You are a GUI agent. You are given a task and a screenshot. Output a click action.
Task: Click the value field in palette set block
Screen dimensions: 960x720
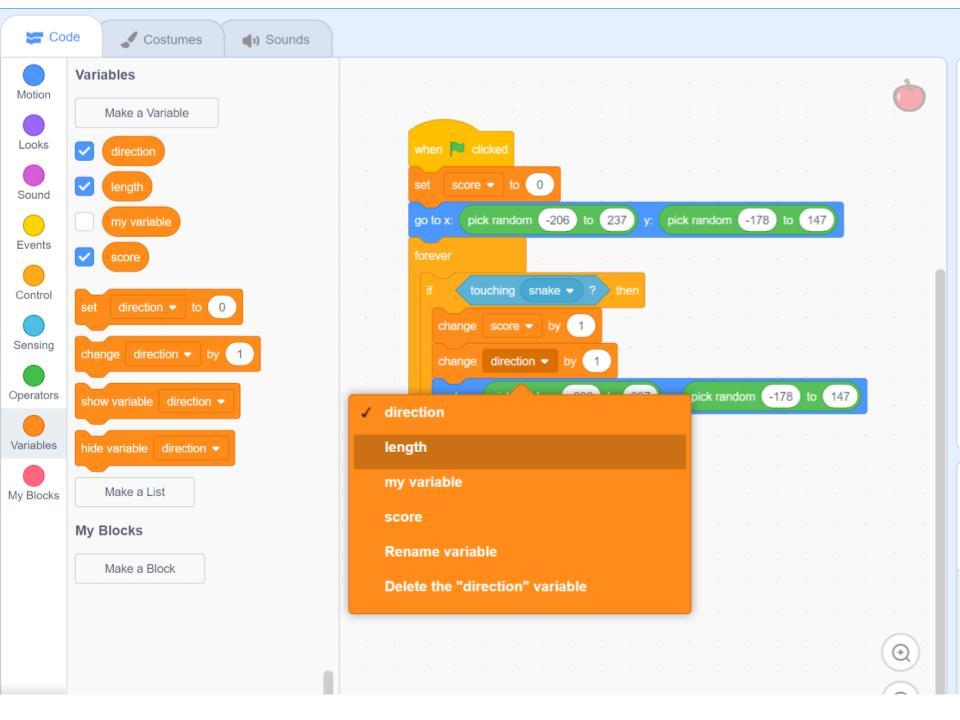pyautogui.click(x=222, y=307)
